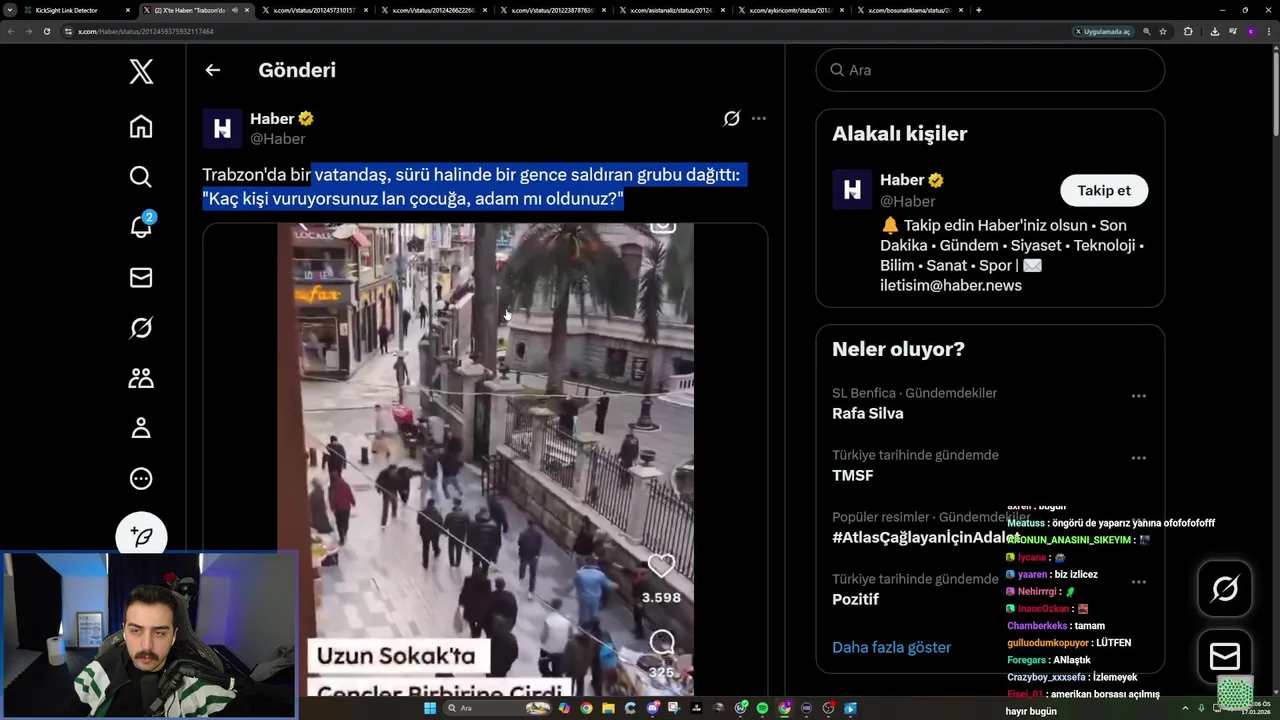
Task: Open the three-dot menu on Haber's post
Action: pos(759,118)
